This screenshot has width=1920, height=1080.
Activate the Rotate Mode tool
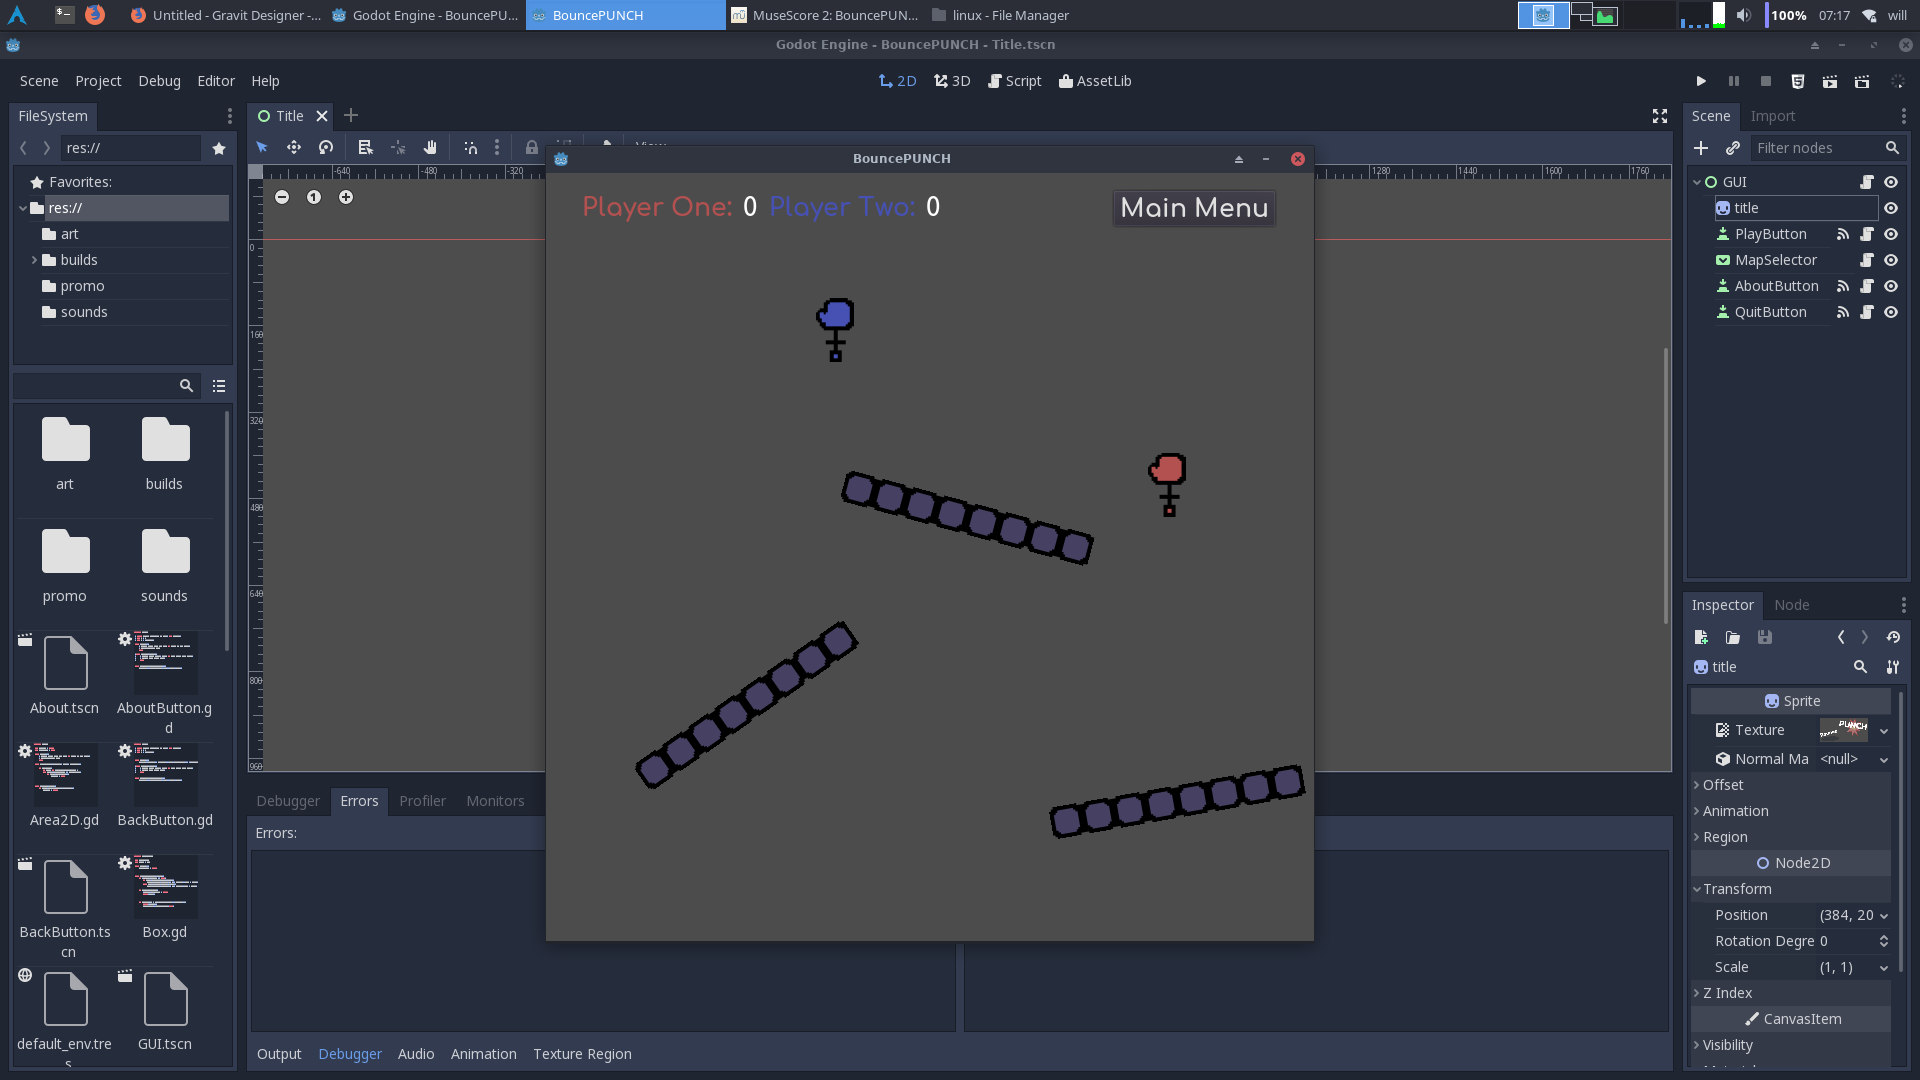(x=326, y=148)
